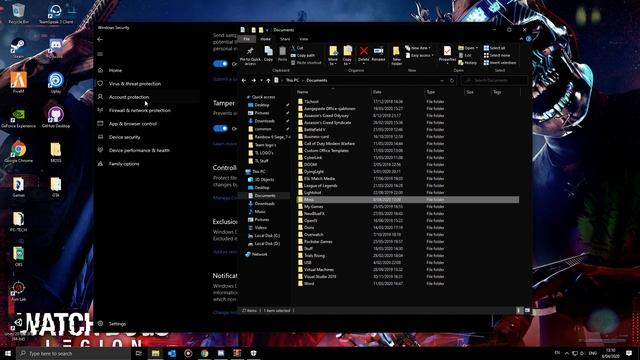Screen dimensions: 640x360
Task: Open Recycle Bin on desktop
Action: click(18, 14)
